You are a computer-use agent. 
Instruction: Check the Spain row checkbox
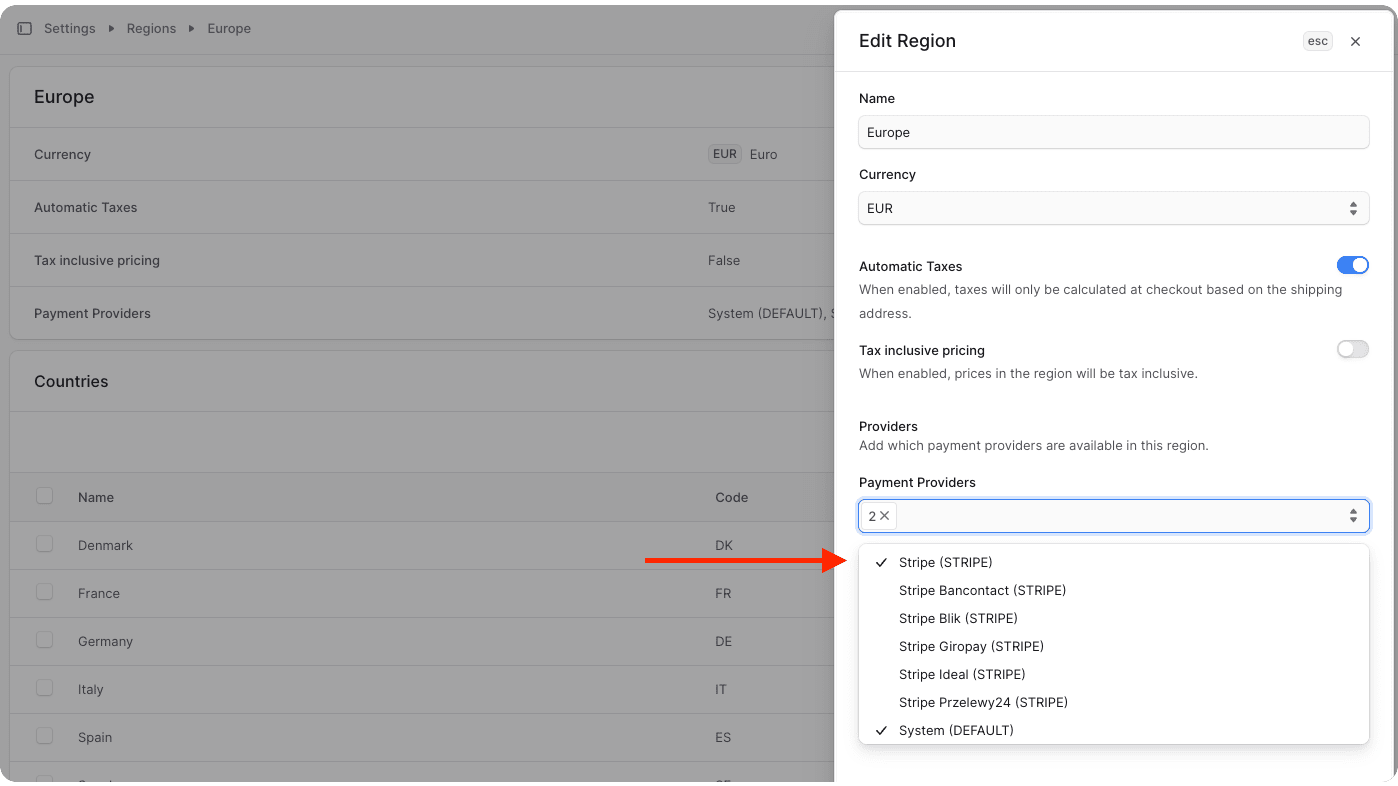pyautogui.click(x=44, y=735)
